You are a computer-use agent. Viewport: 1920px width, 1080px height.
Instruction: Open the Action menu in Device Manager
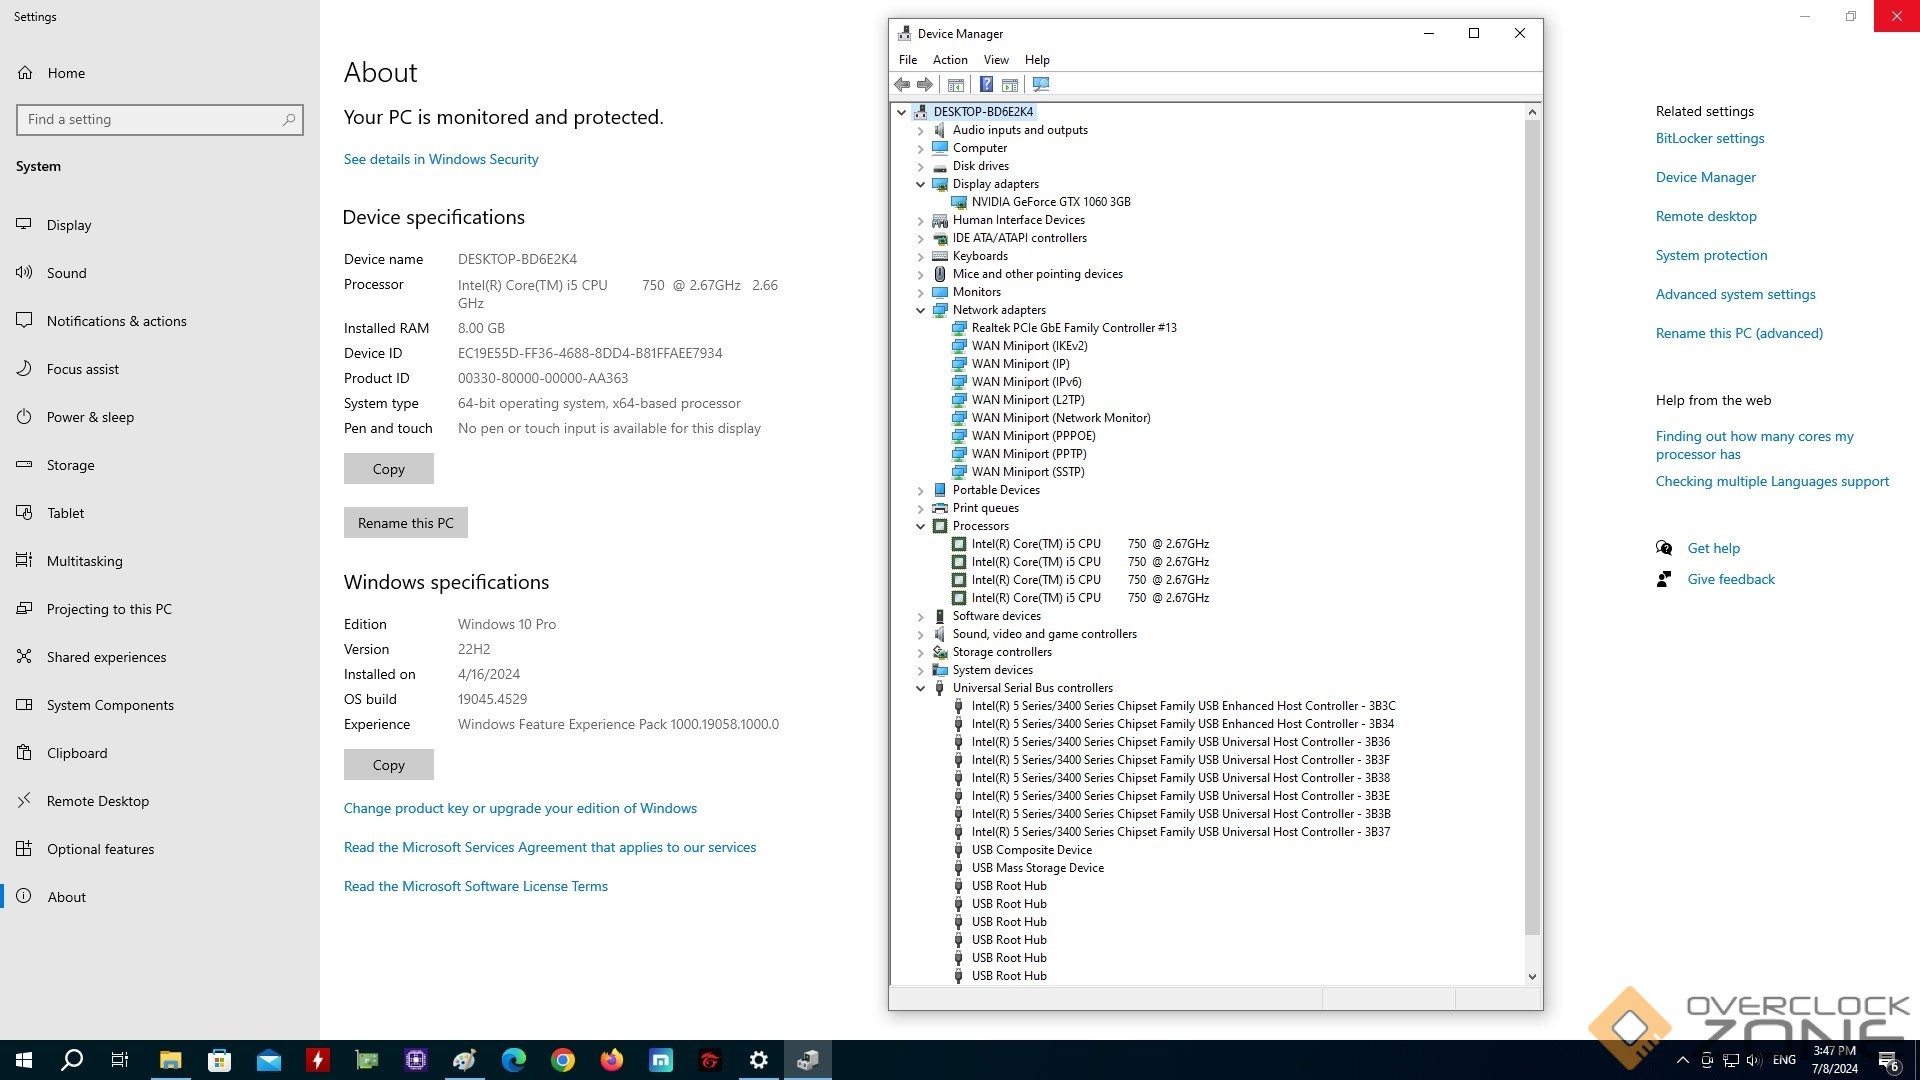(949, 60)
